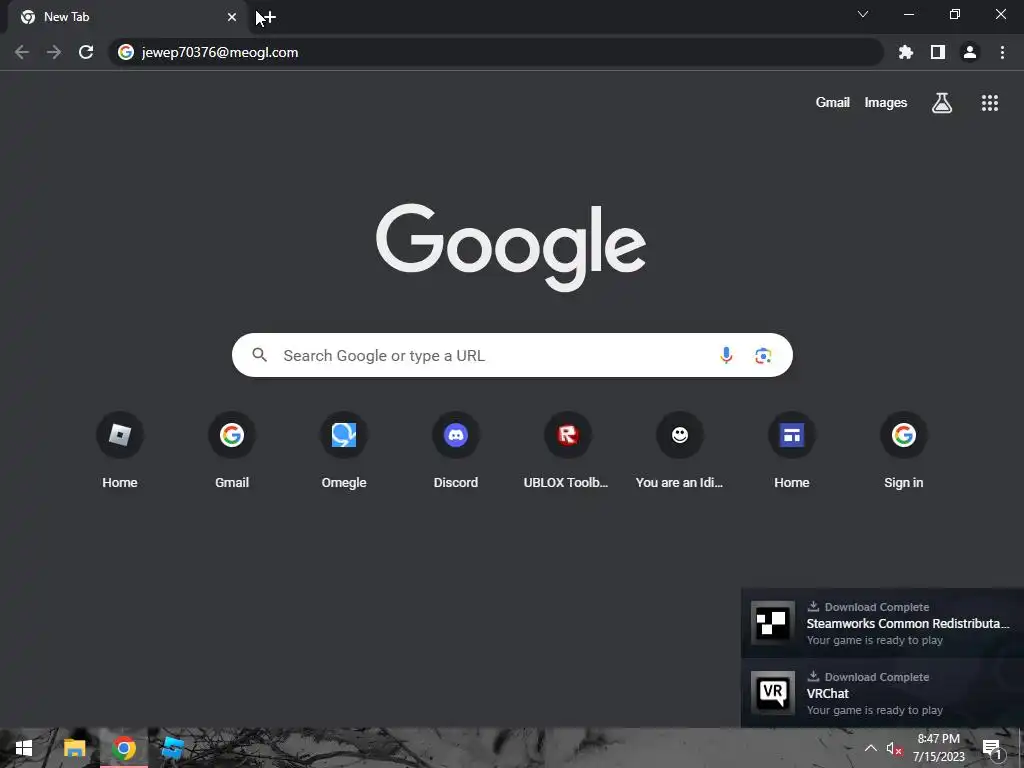Viewport: 1024px width, 768px height.
Task: Reload the current page
Action: pos(86,52)
